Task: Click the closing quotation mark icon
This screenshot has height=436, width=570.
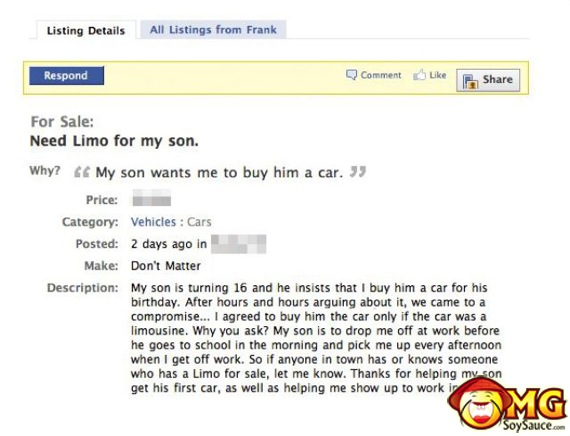Action: point(358,171)
